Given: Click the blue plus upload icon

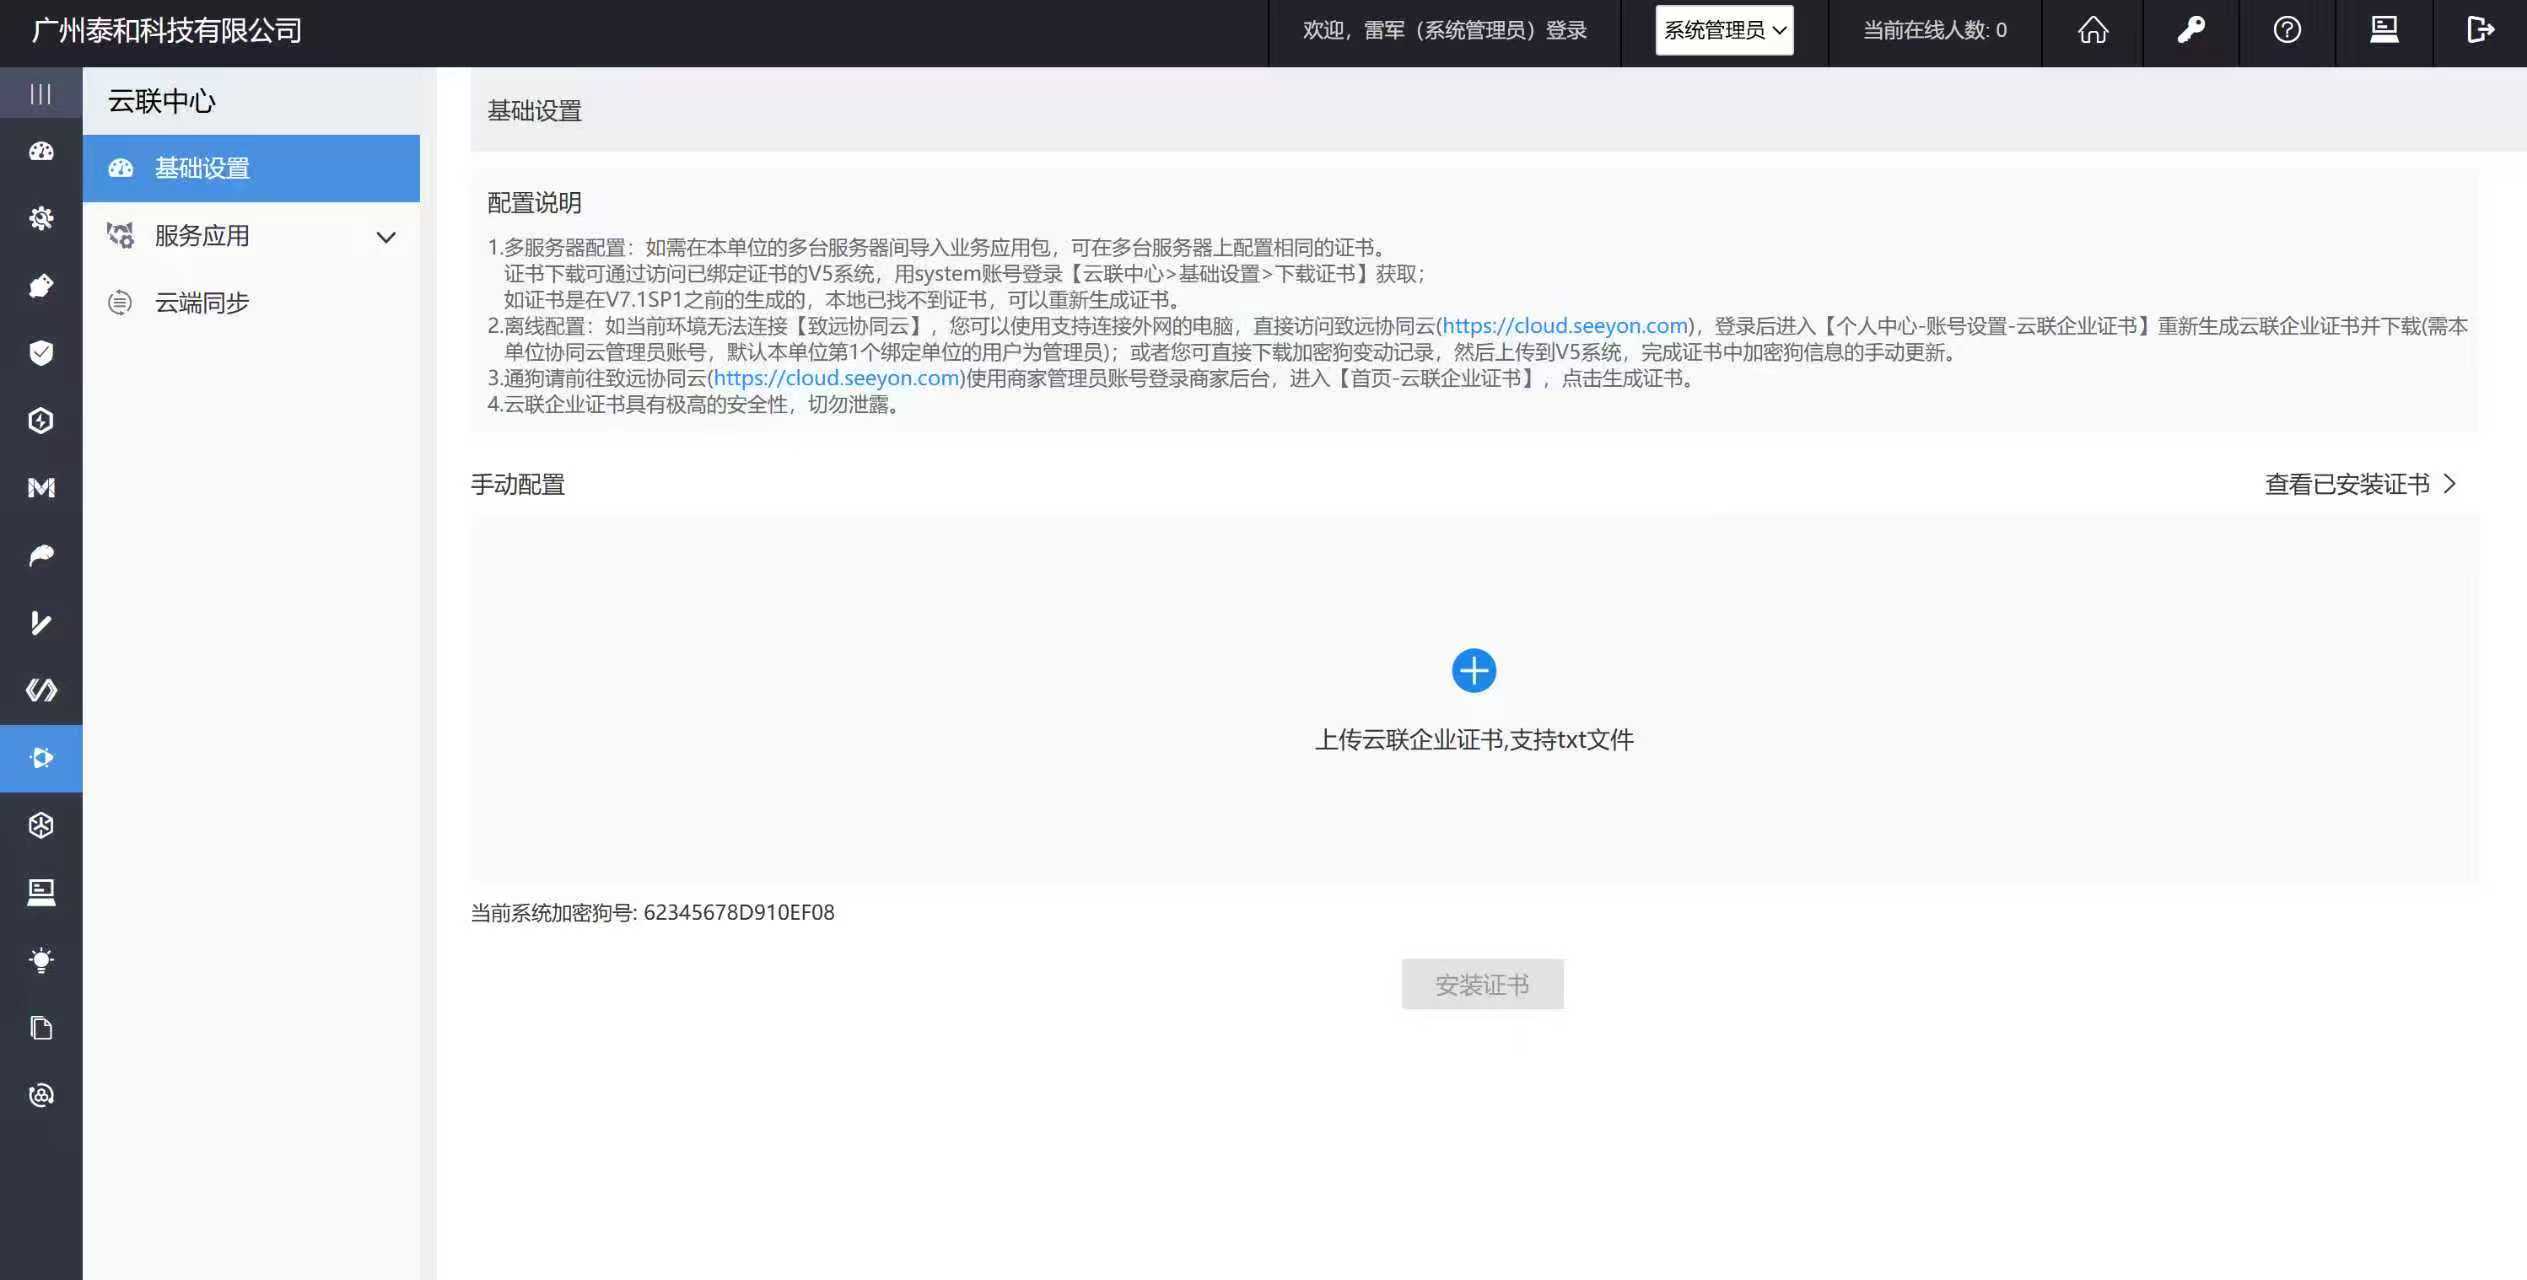Looking at the screenshot, I should click(x=1473, y=670).
